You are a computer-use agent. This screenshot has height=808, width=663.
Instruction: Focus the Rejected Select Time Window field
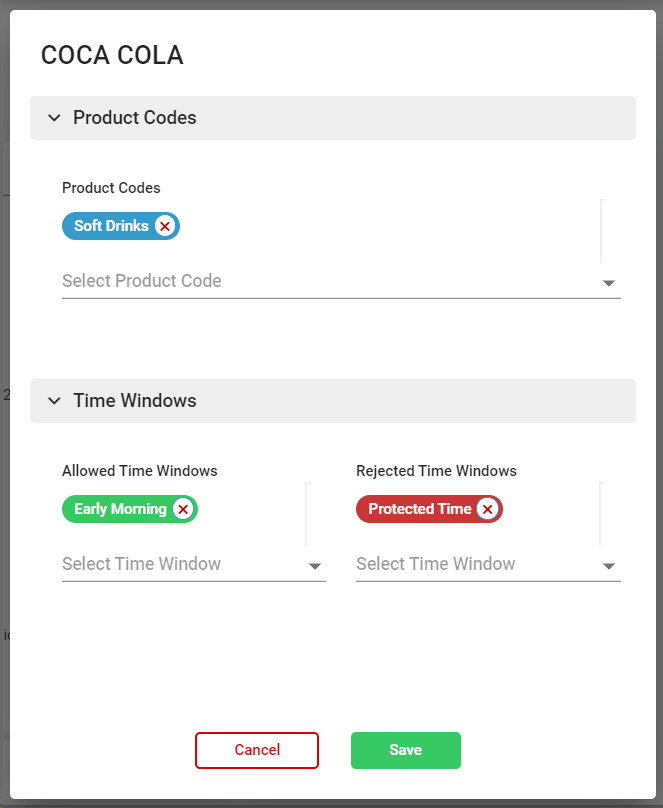[475, 564]
